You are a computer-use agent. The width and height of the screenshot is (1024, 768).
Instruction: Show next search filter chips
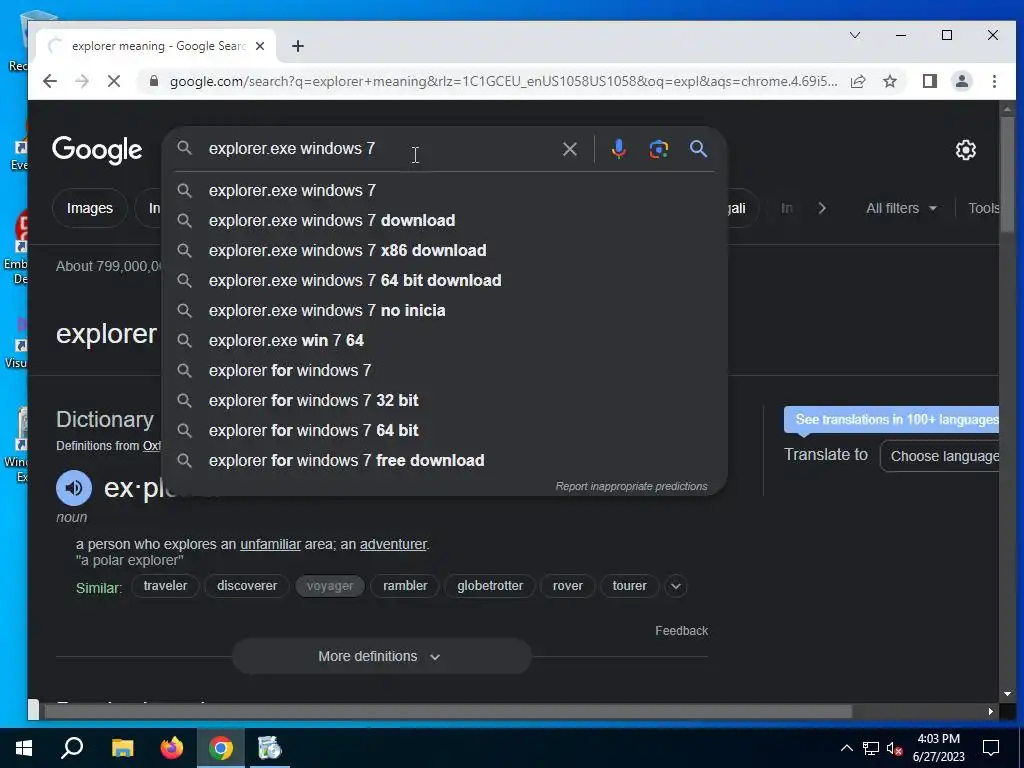pos(822,208)
